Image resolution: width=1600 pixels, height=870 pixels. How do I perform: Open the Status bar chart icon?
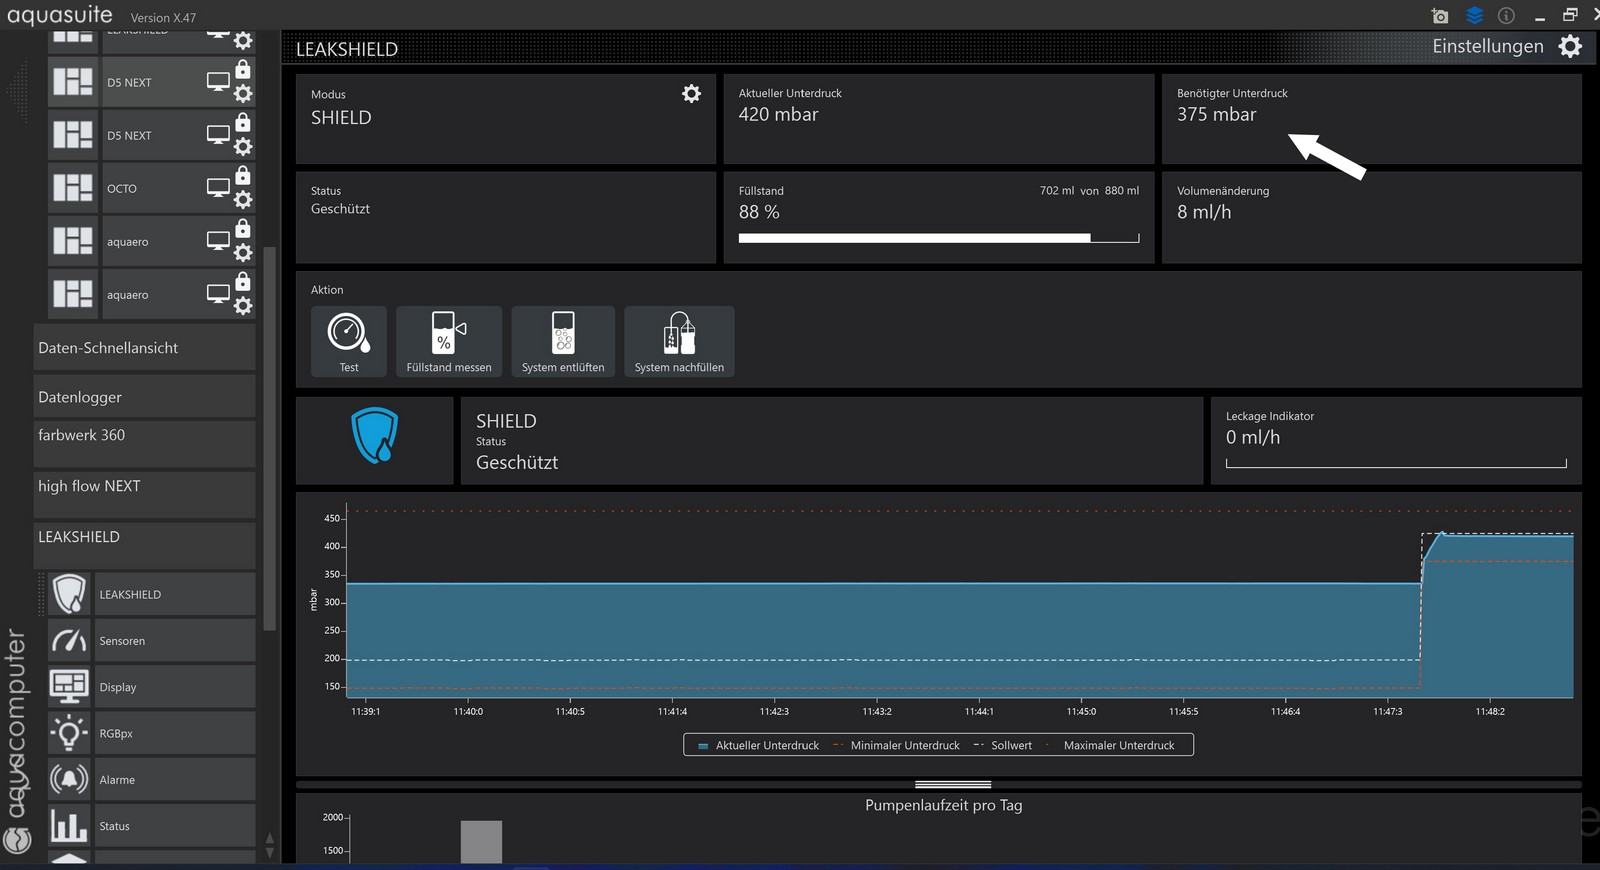click(69, 826)
